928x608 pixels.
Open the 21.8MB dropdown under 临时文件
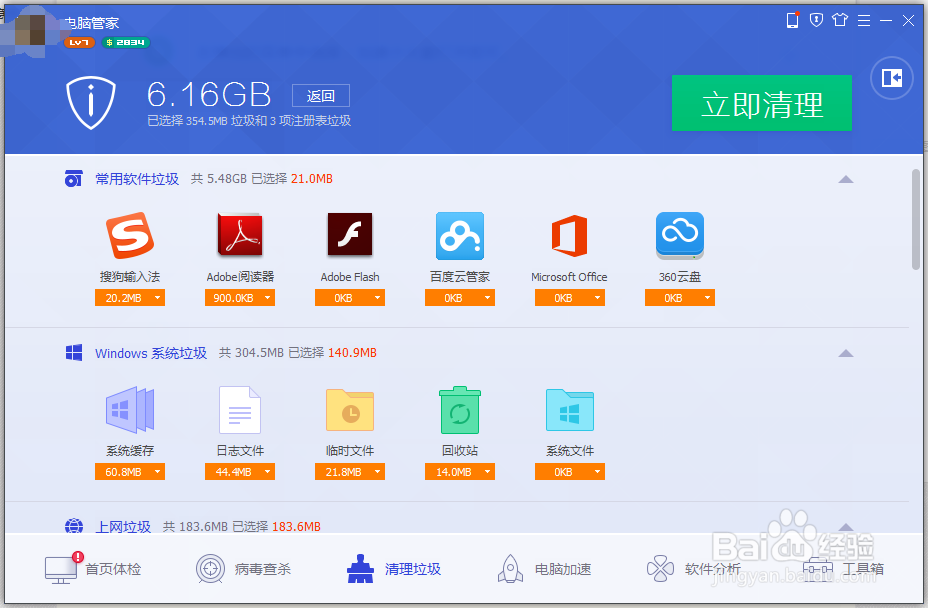click(350, 472)
